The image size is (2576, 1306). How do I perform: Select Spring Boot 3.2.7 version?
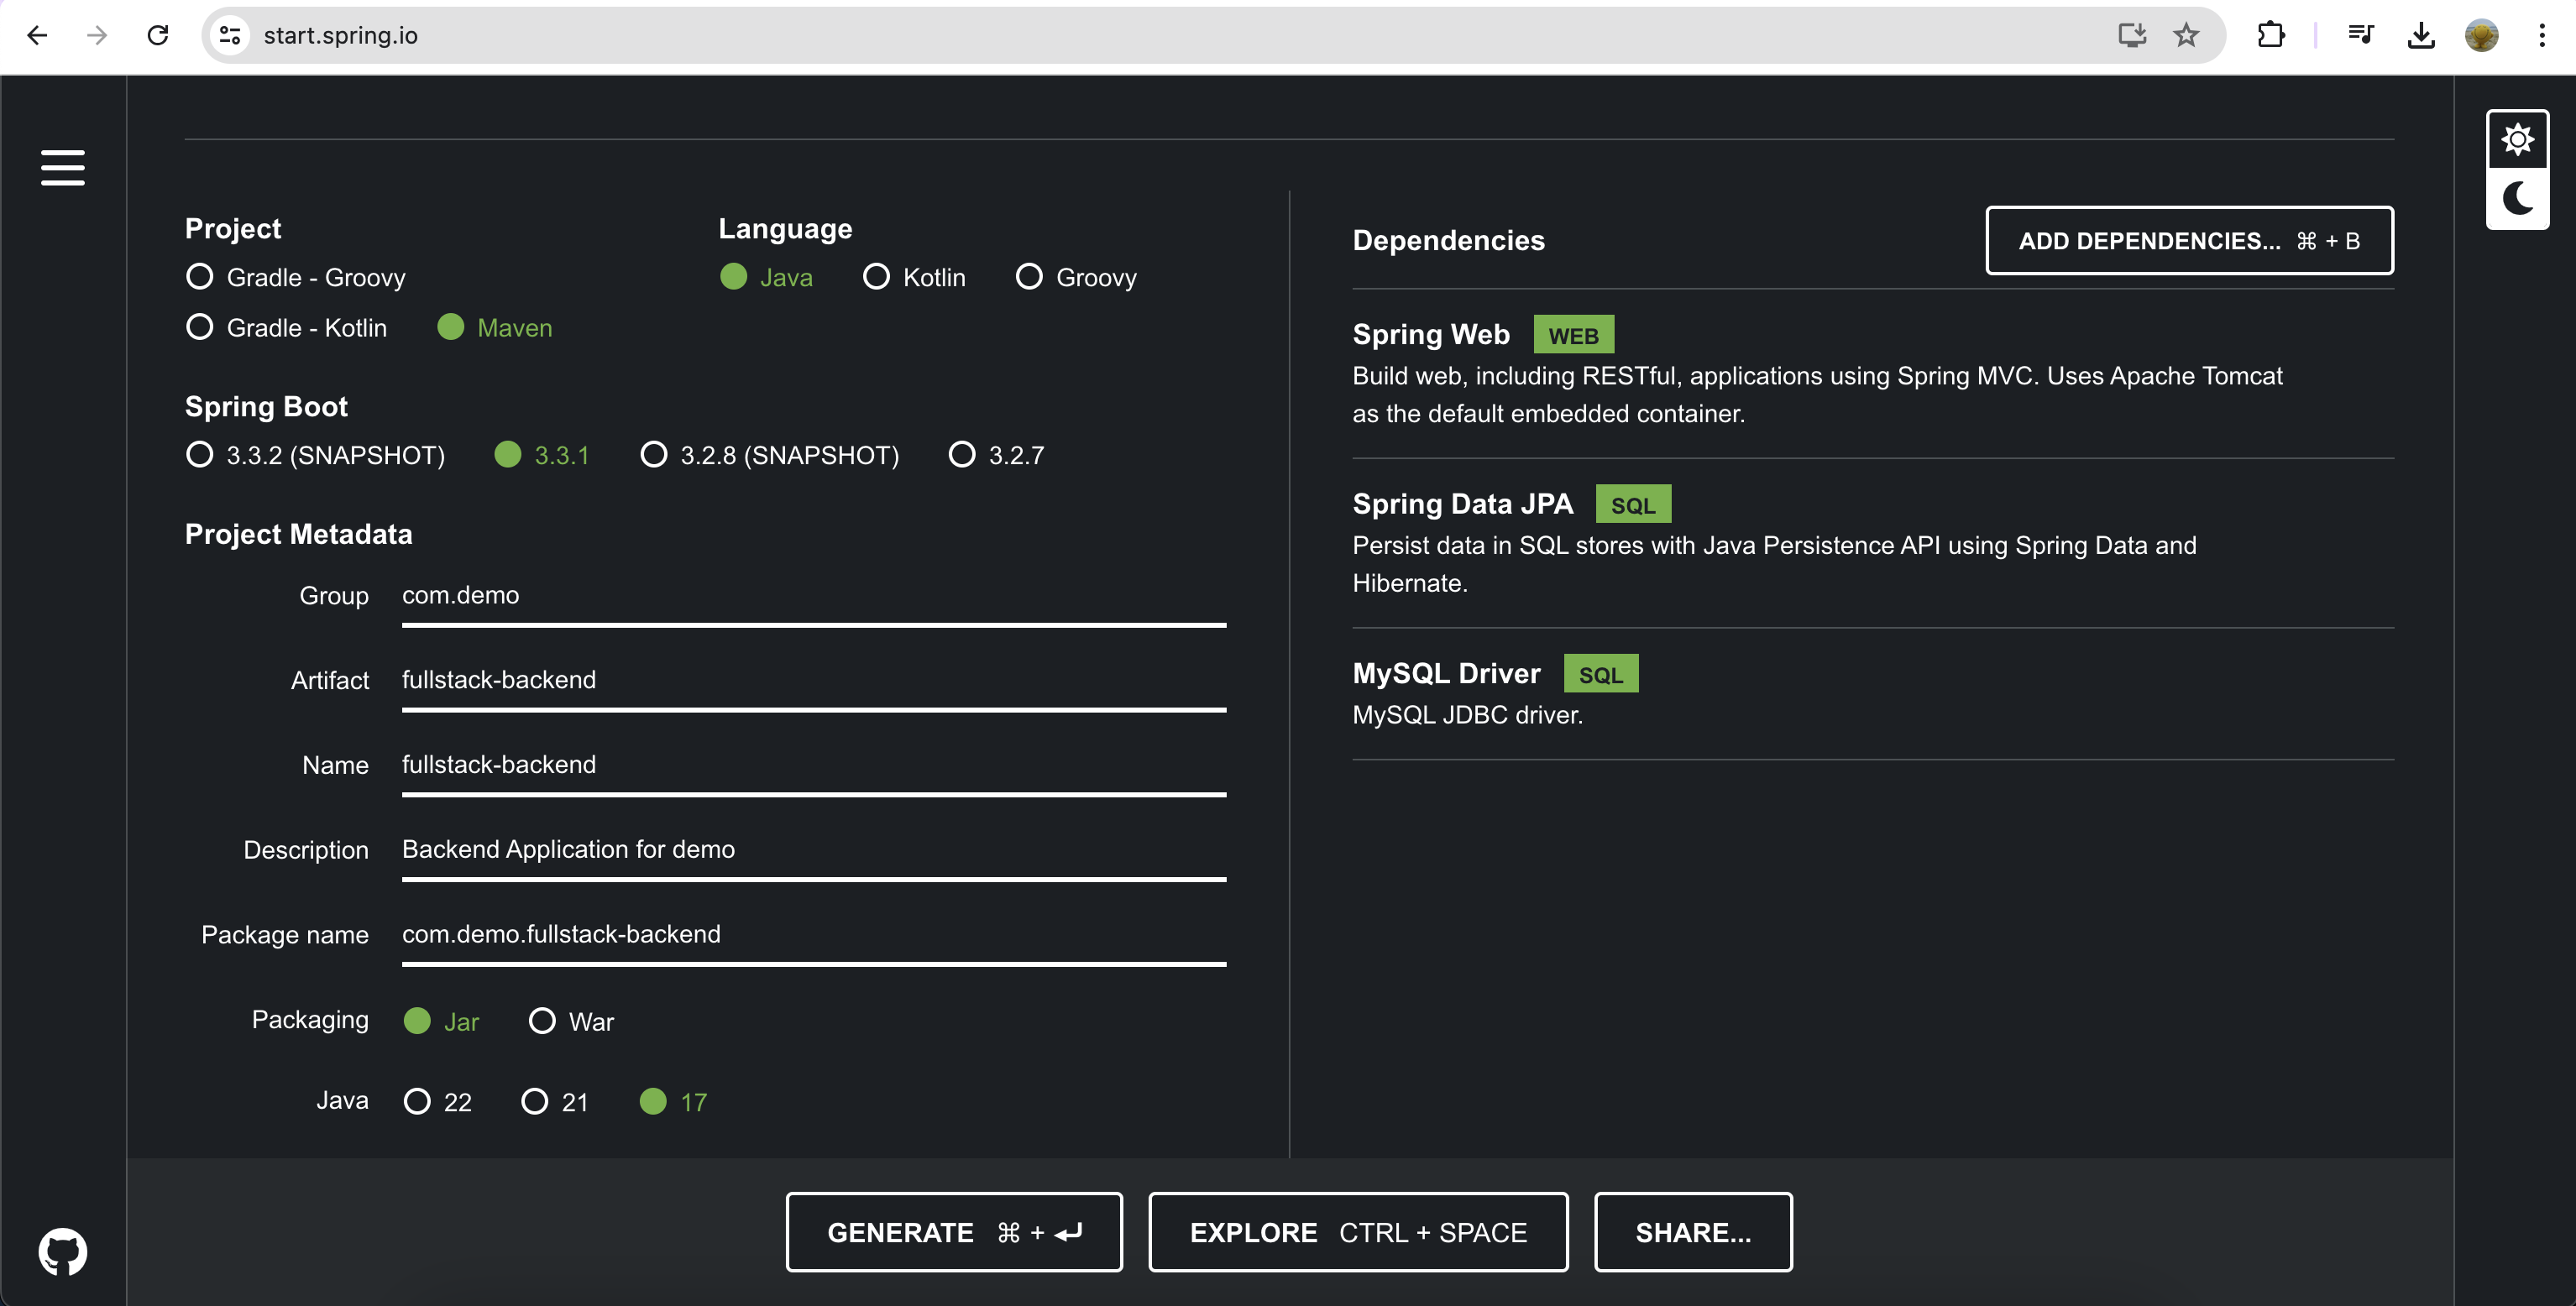coord(962,455)
